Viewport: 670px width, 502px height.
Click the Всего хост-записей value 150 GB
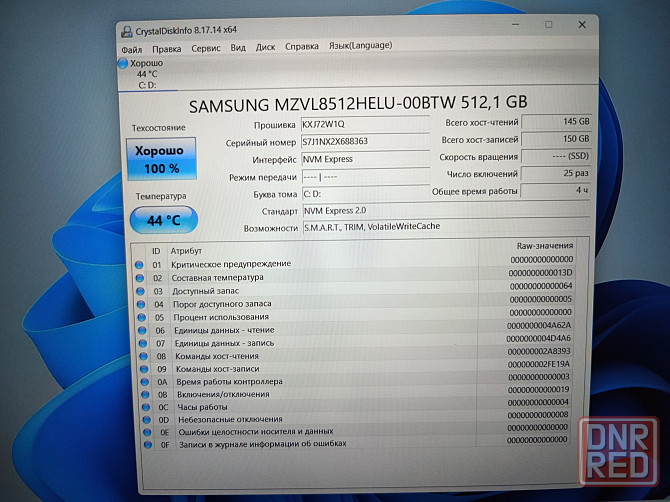tap(556, 139)
